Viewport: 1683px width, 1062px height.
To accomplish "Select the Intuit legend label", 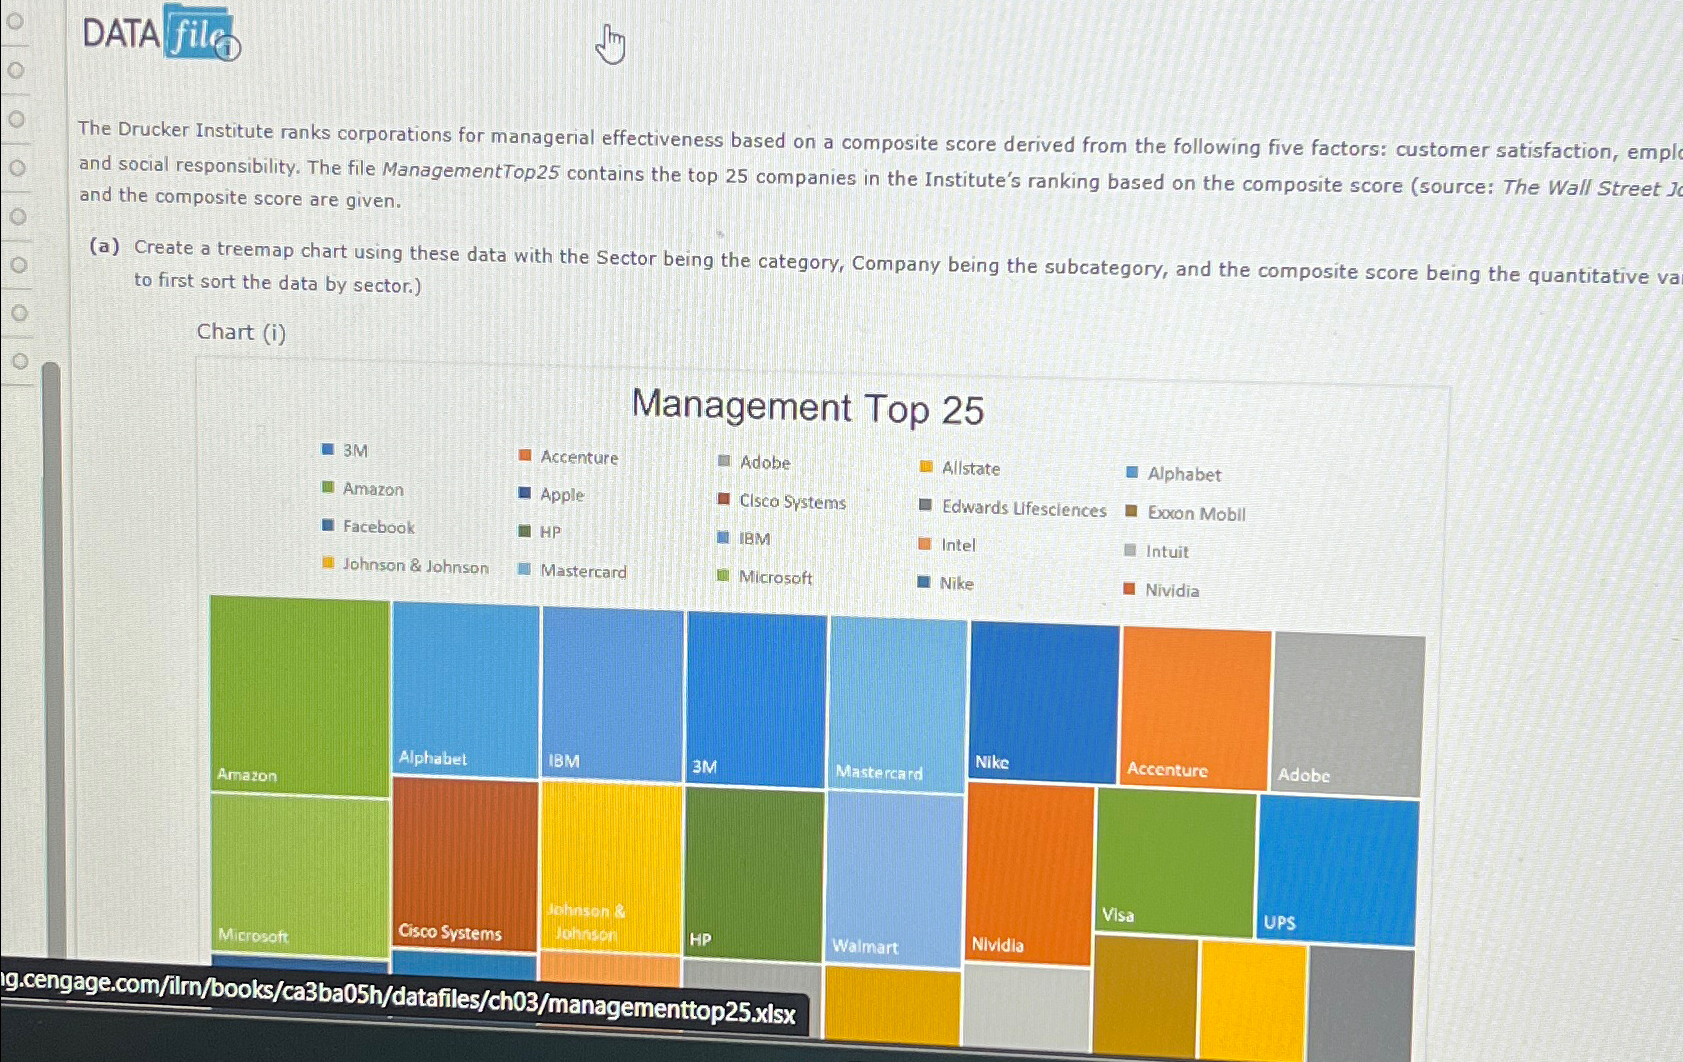I will point(1167,551).
